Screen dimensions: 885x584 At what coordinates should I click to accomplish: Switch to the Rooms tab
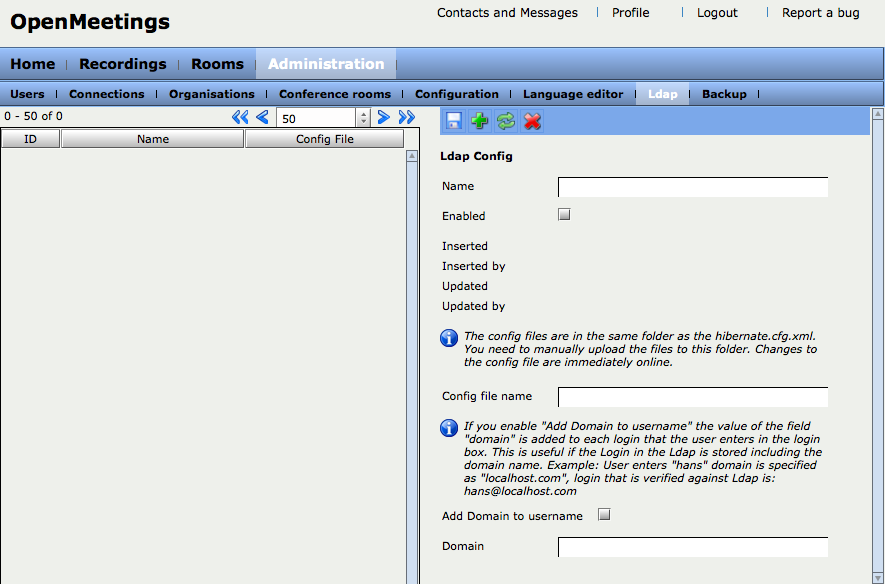point(217,64)
